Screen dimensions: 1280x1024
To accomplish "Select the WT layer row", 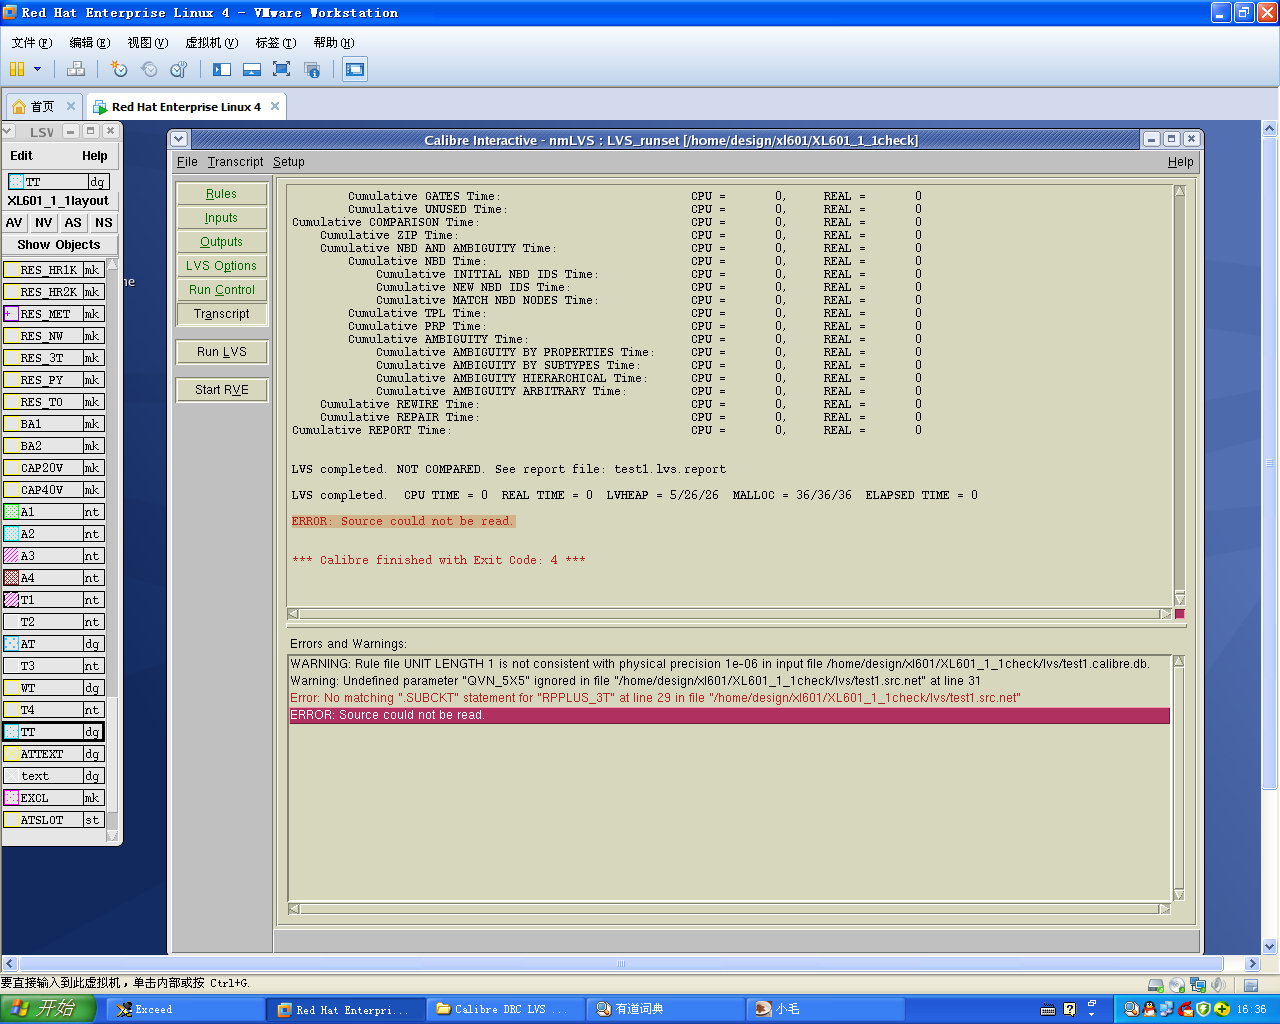I will (x=53, y=688).
